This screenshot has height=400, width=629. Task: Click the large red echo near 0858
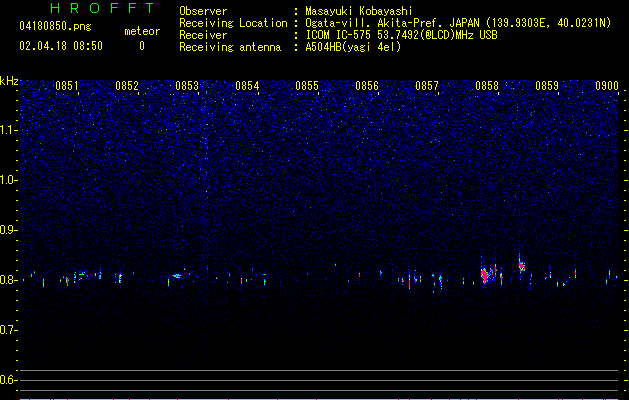tap(485, 275)
